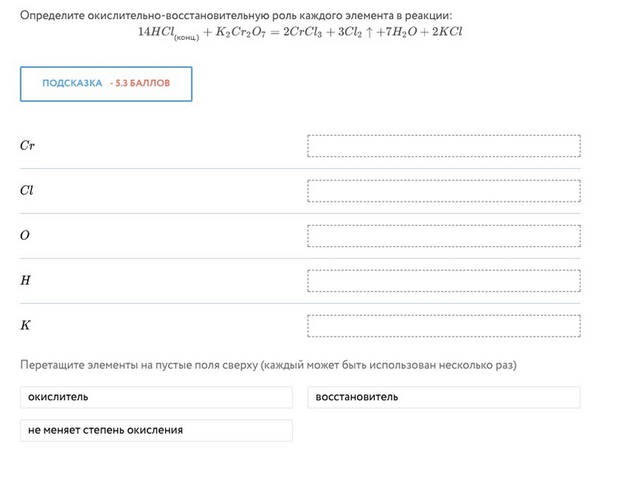Select the empty drop field for K
The height and width of the screenshot is (480, 638).
pyautogui.click(x=444, y=326)
